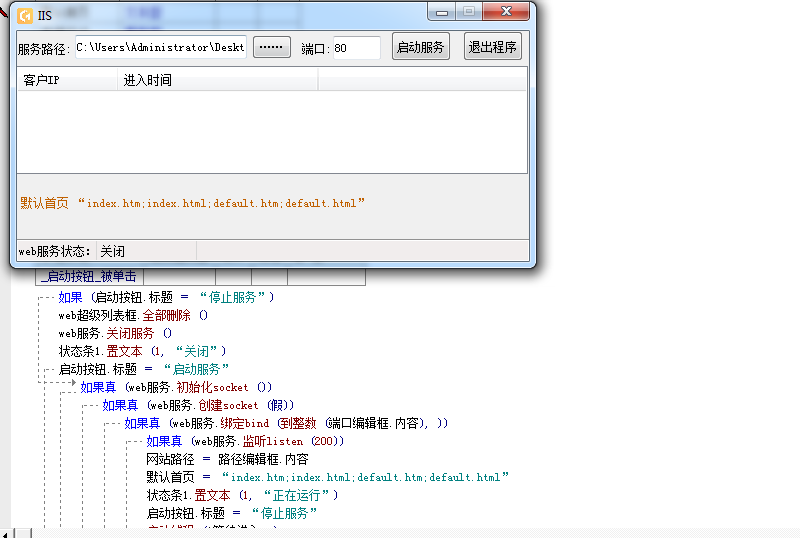
Task: Click code line 网站路径 = 路径编辑框.内容
Action: pos(228,459)
